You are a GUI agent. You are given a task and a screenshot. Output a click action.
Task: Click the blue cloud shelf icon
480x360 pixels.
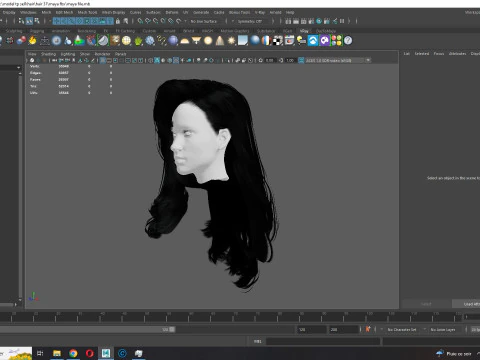[313, 41]
